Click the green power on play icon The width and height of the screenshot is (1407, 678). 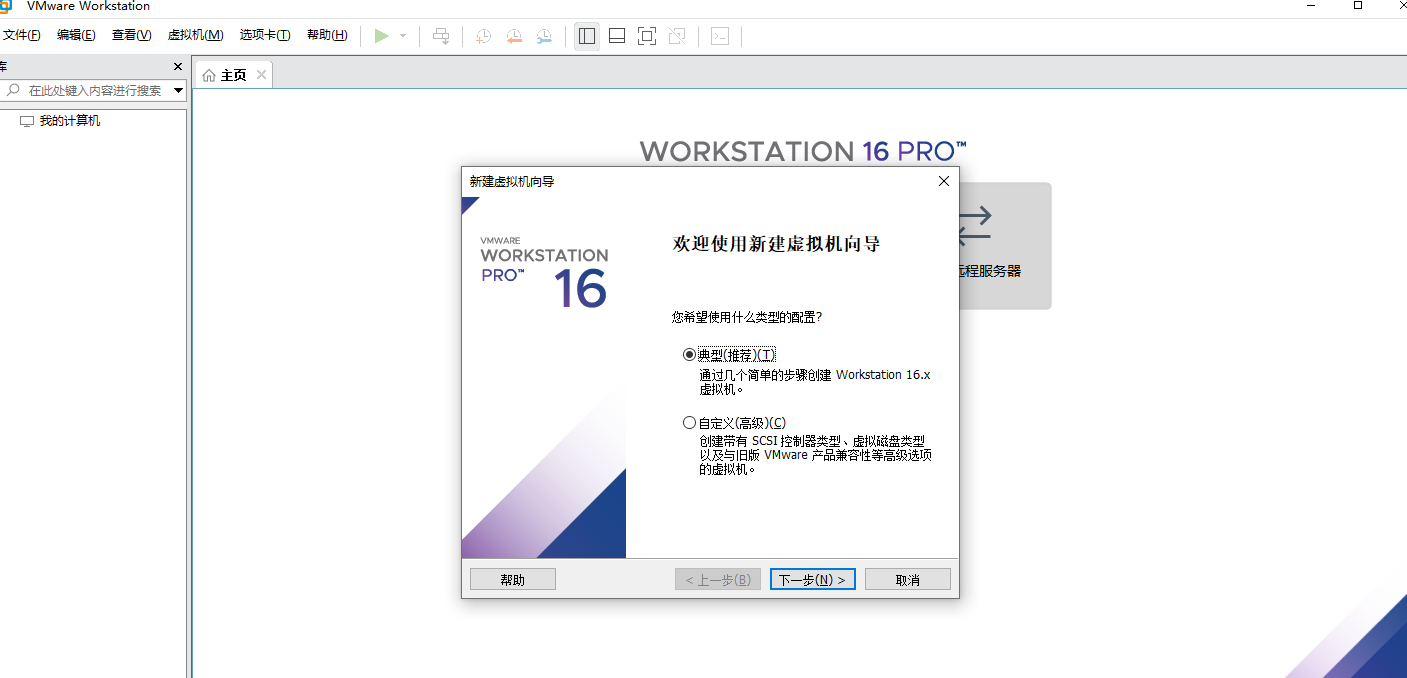click(381, 36)
